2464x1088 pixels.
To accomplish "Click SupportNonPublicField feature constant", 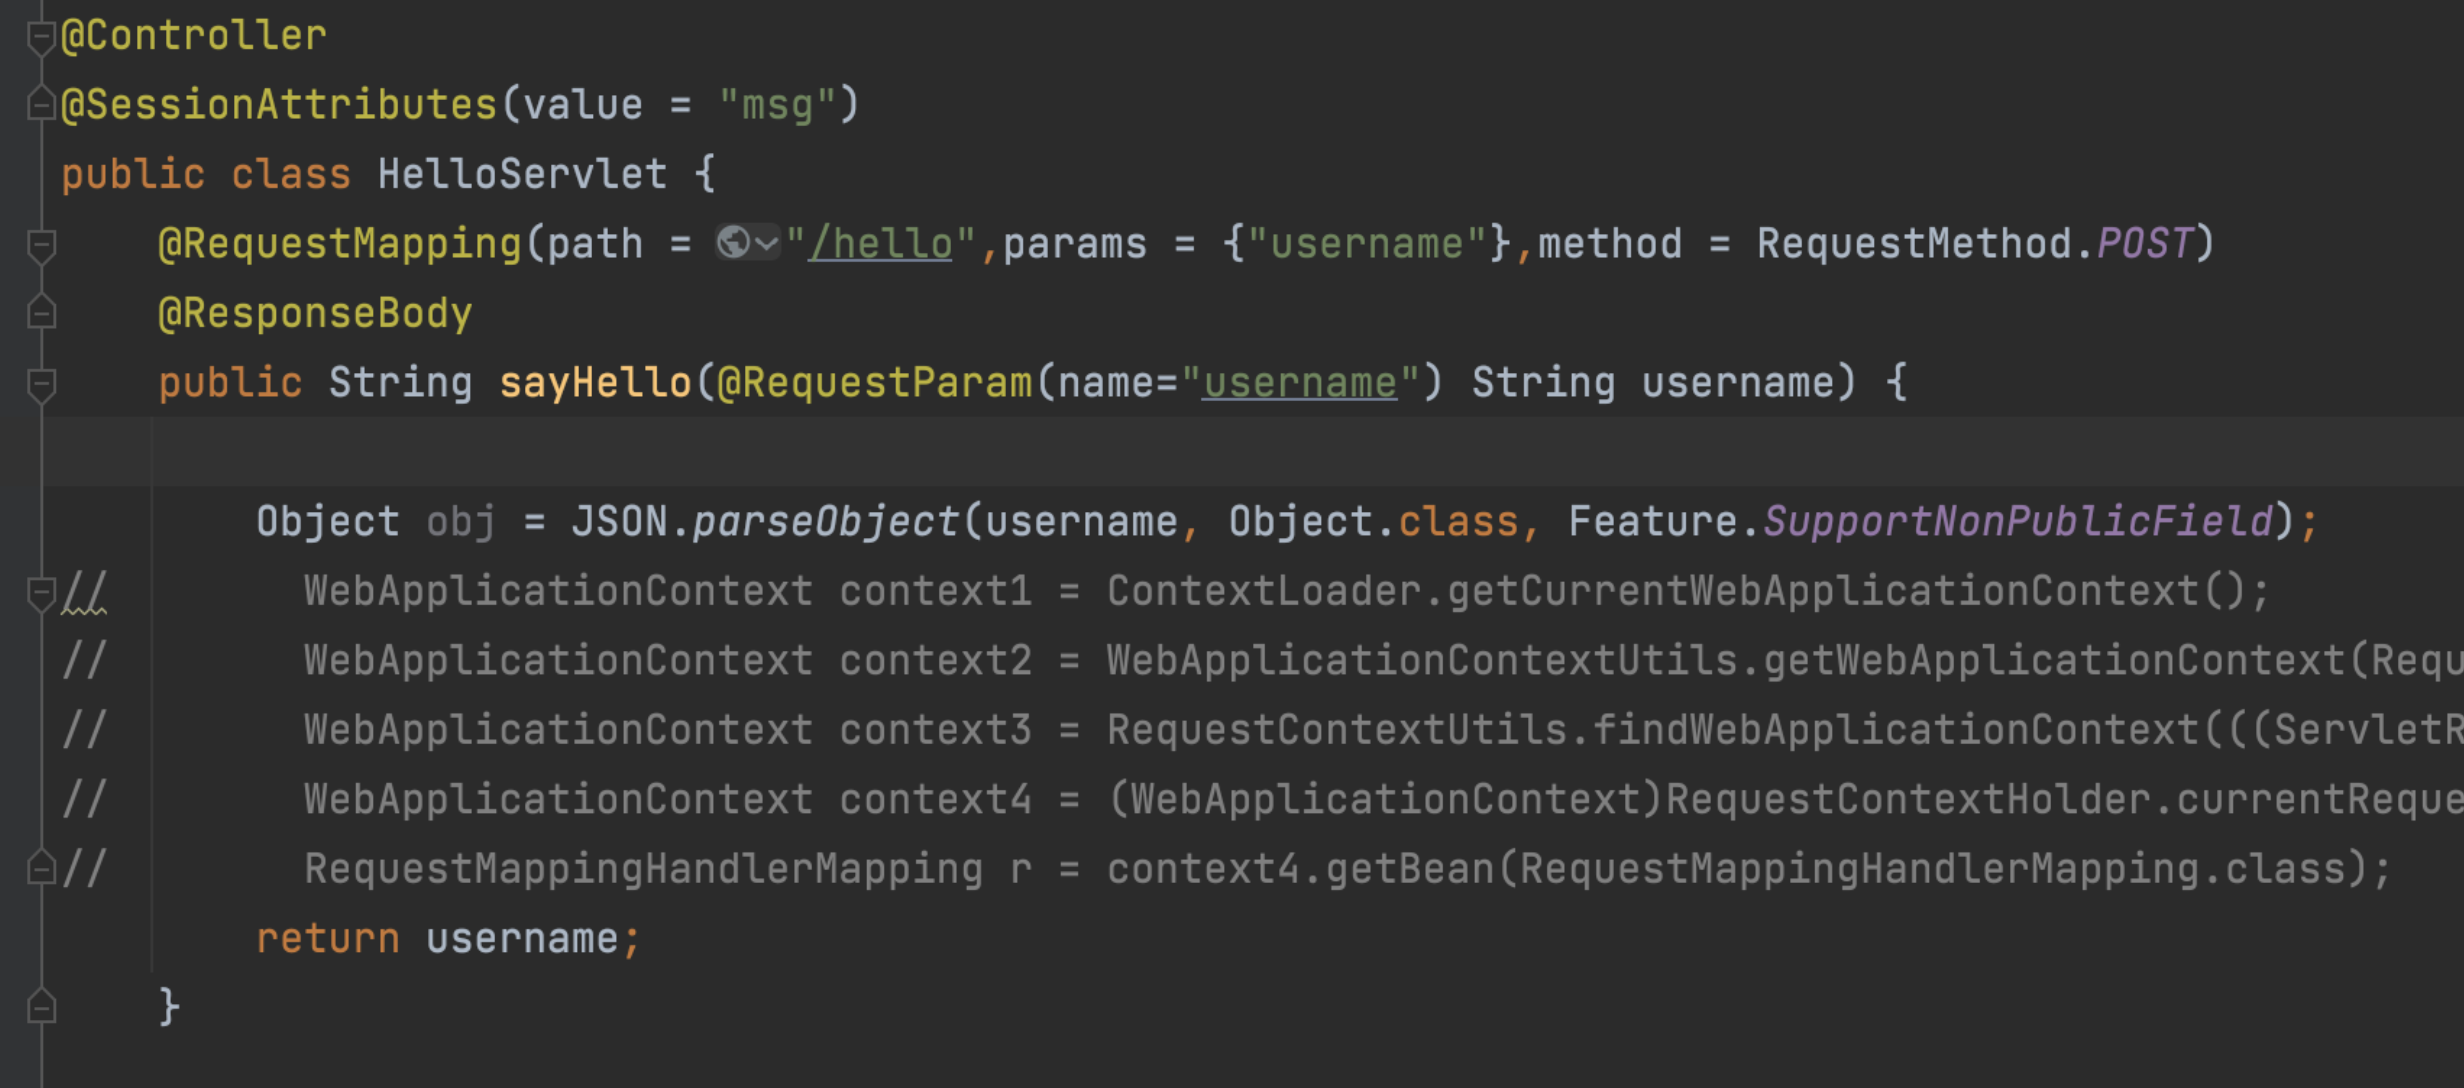I will pos(2017,522).
